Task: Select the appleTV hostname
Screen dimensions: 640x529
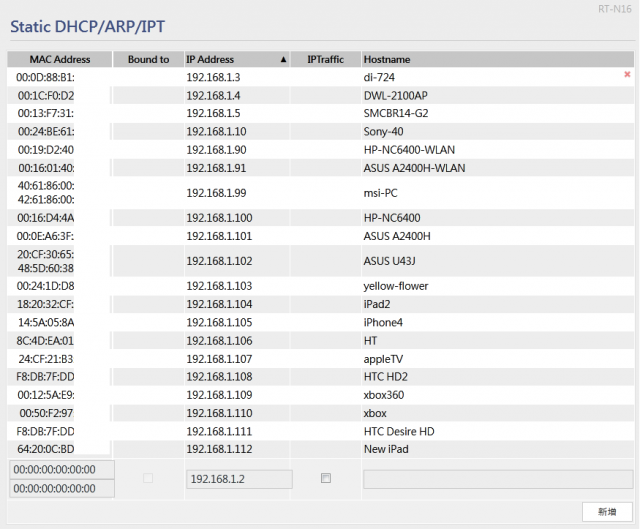Action: [383, 359]
